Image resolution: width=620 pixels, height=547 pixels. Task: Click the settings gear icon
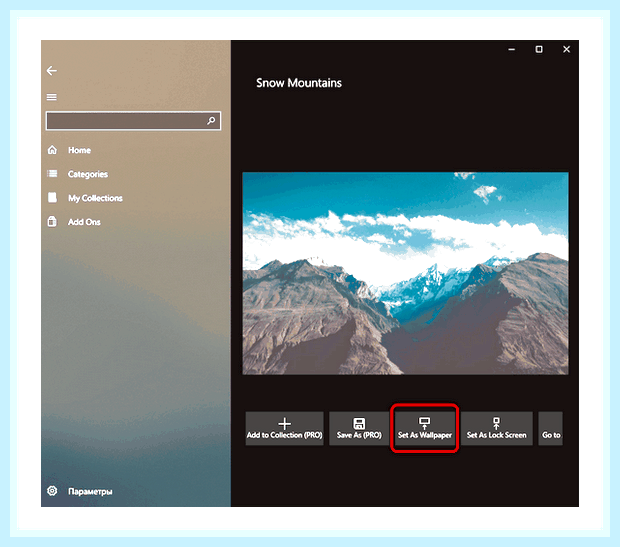(x=52, y=491)
